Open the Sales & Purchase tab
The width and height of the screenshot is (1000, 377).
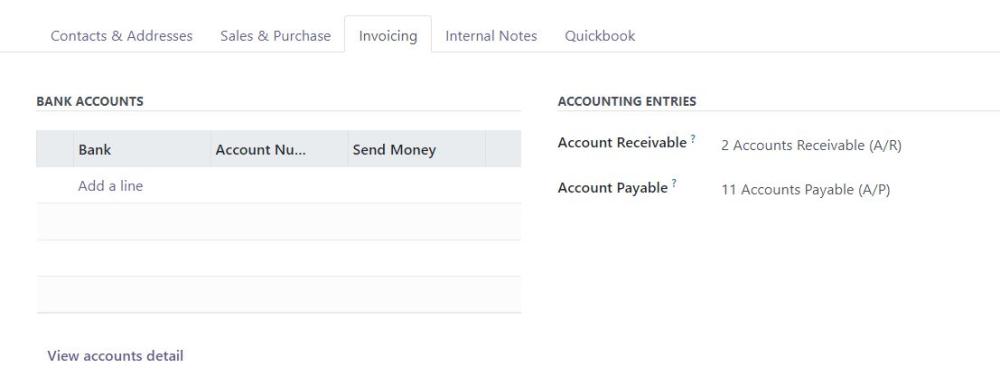coord(276,36)
